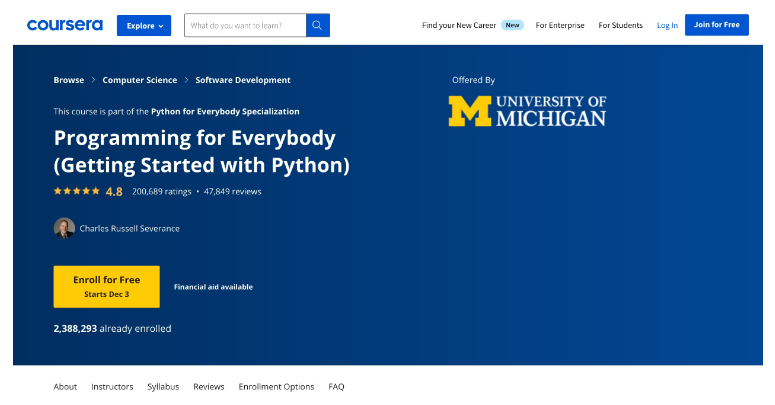Open Financial aid available link
This screenshot has width=775, height=405.
coord(214,287)
